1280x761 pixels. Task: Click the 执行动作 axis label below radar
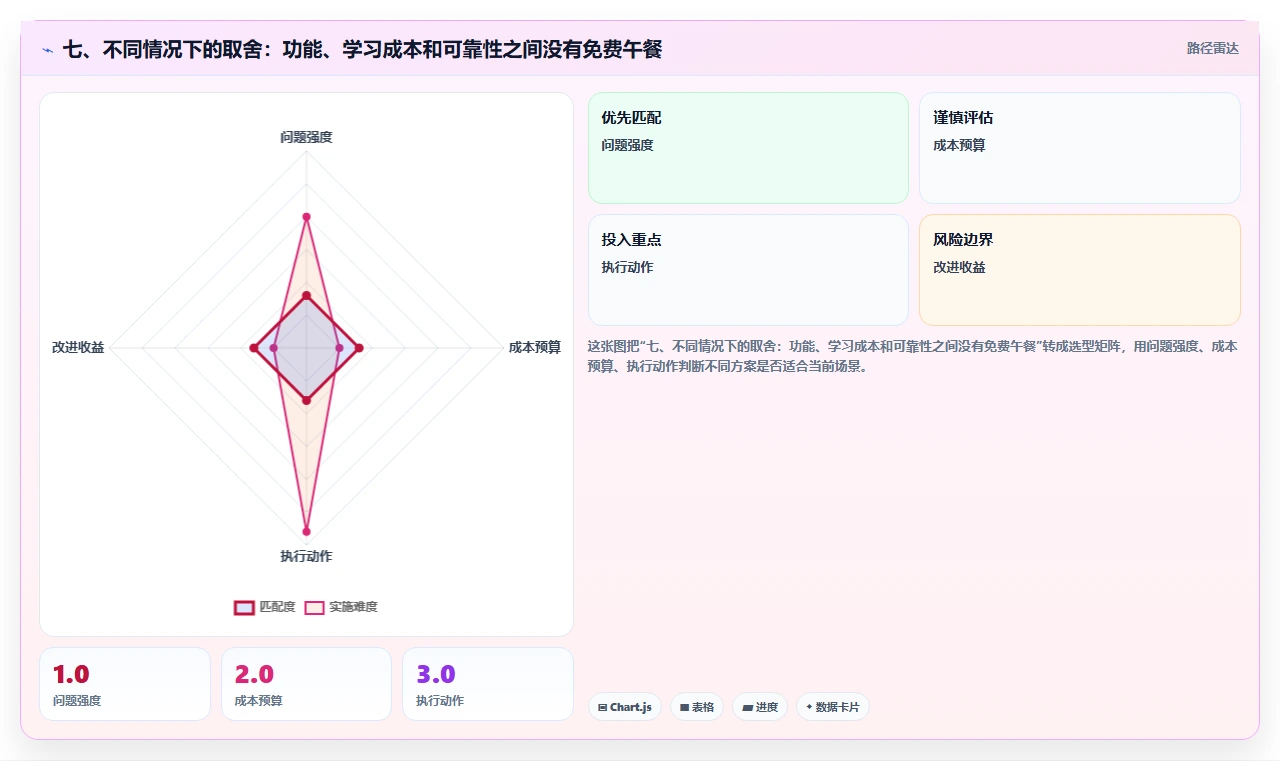[306, 556]
